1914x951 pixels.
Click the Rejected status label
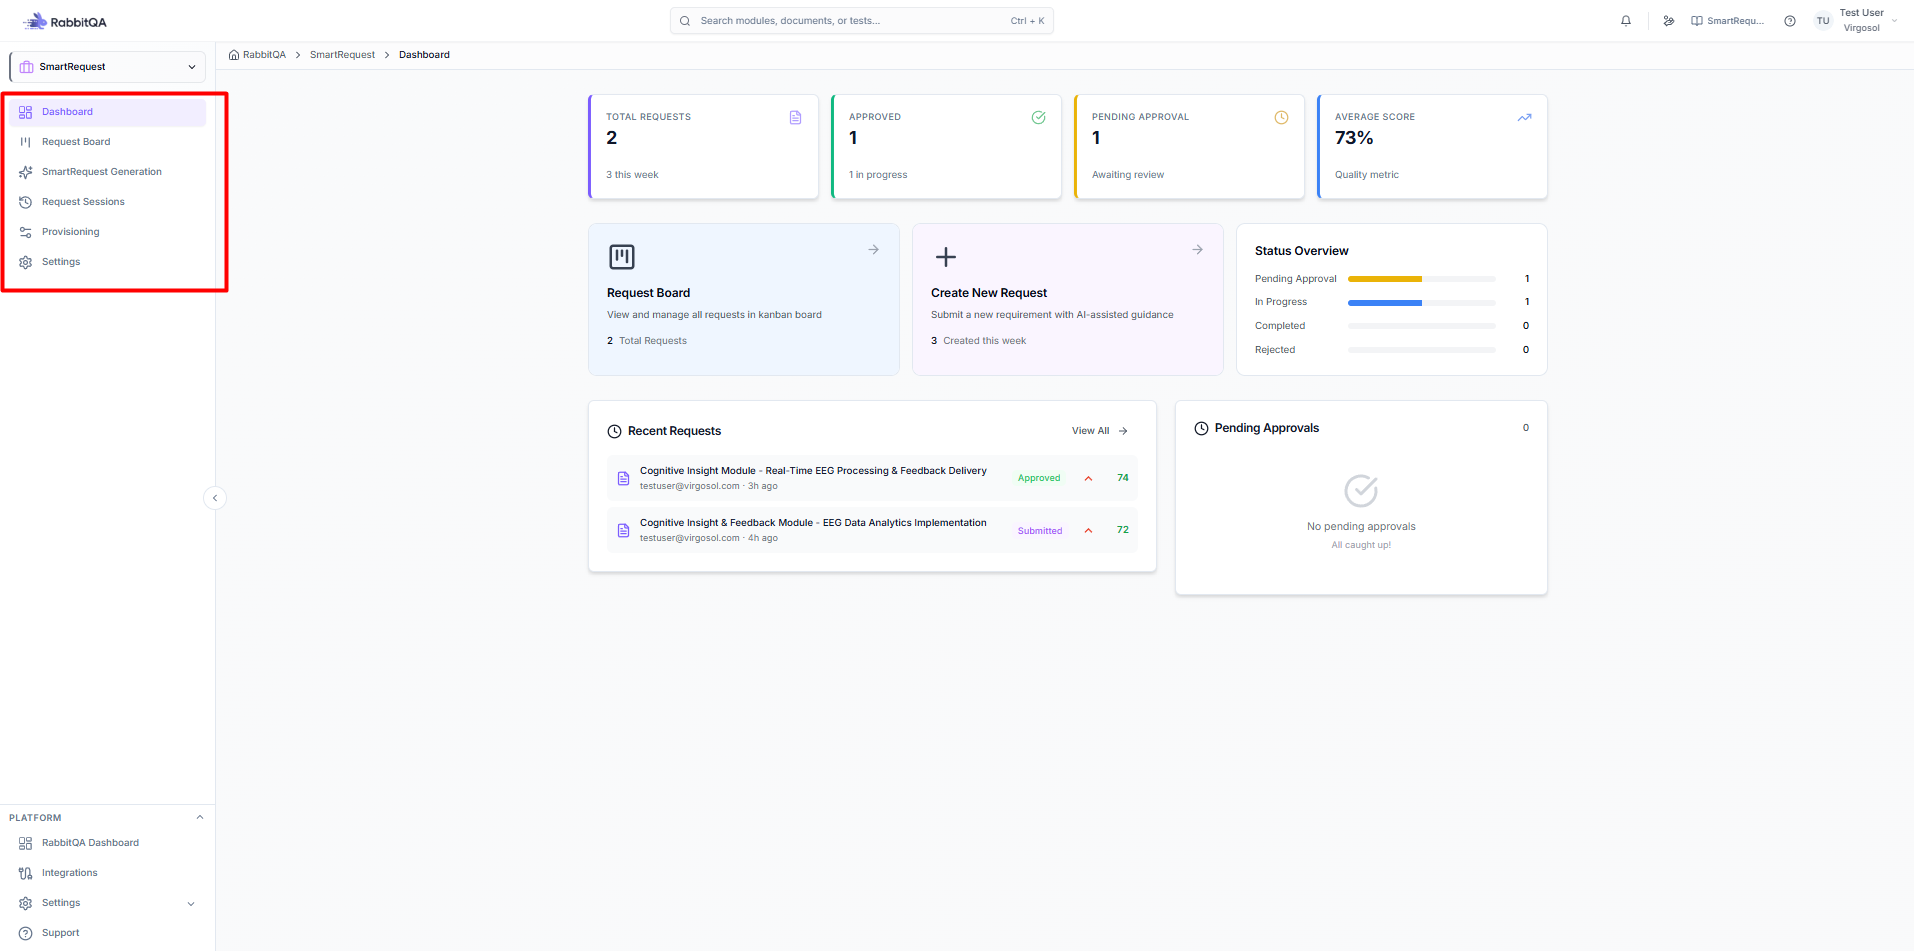coord(1275,350)
